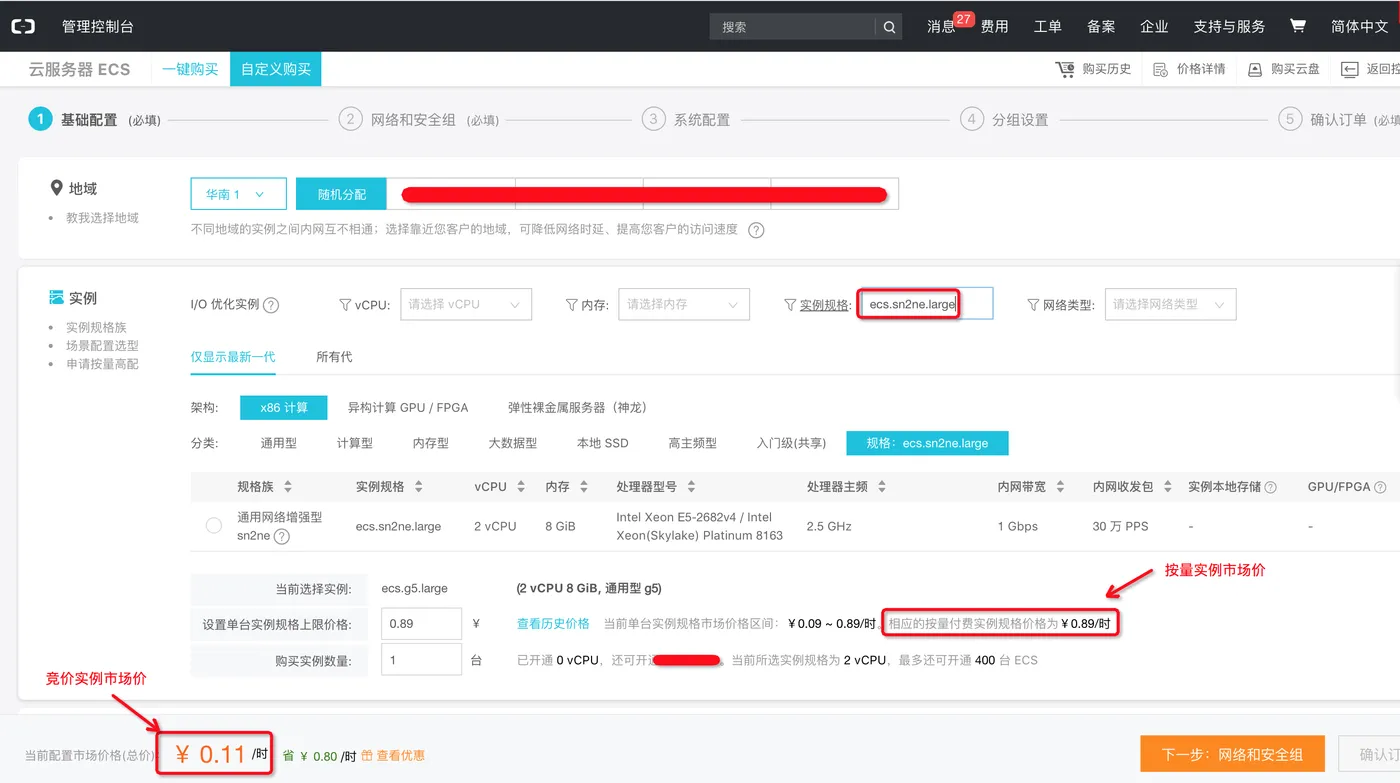1400x783 pixels.
Task: Open the 请选择网络类型 dropdown
Action: click(1170, 305)
